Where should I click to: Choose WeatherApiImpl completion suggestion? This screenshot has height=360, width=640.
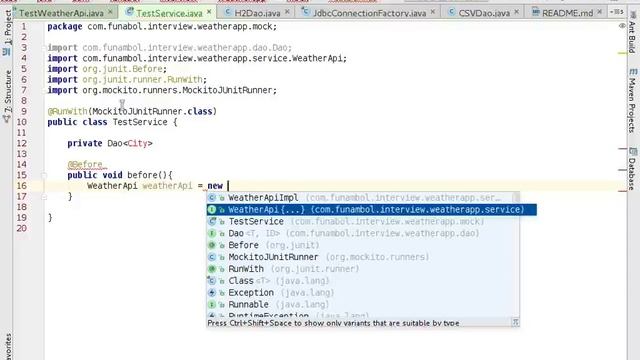click(x=360, y=198)
